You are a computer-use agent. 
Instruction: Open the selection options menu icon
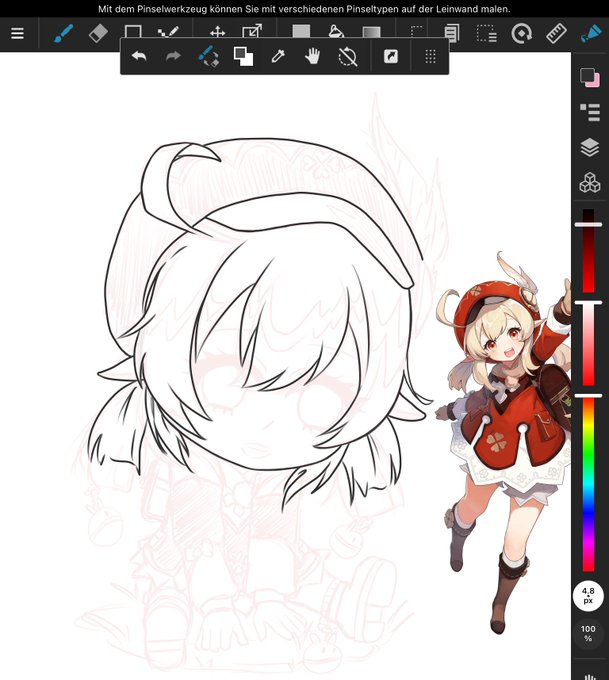click(486, 33)
